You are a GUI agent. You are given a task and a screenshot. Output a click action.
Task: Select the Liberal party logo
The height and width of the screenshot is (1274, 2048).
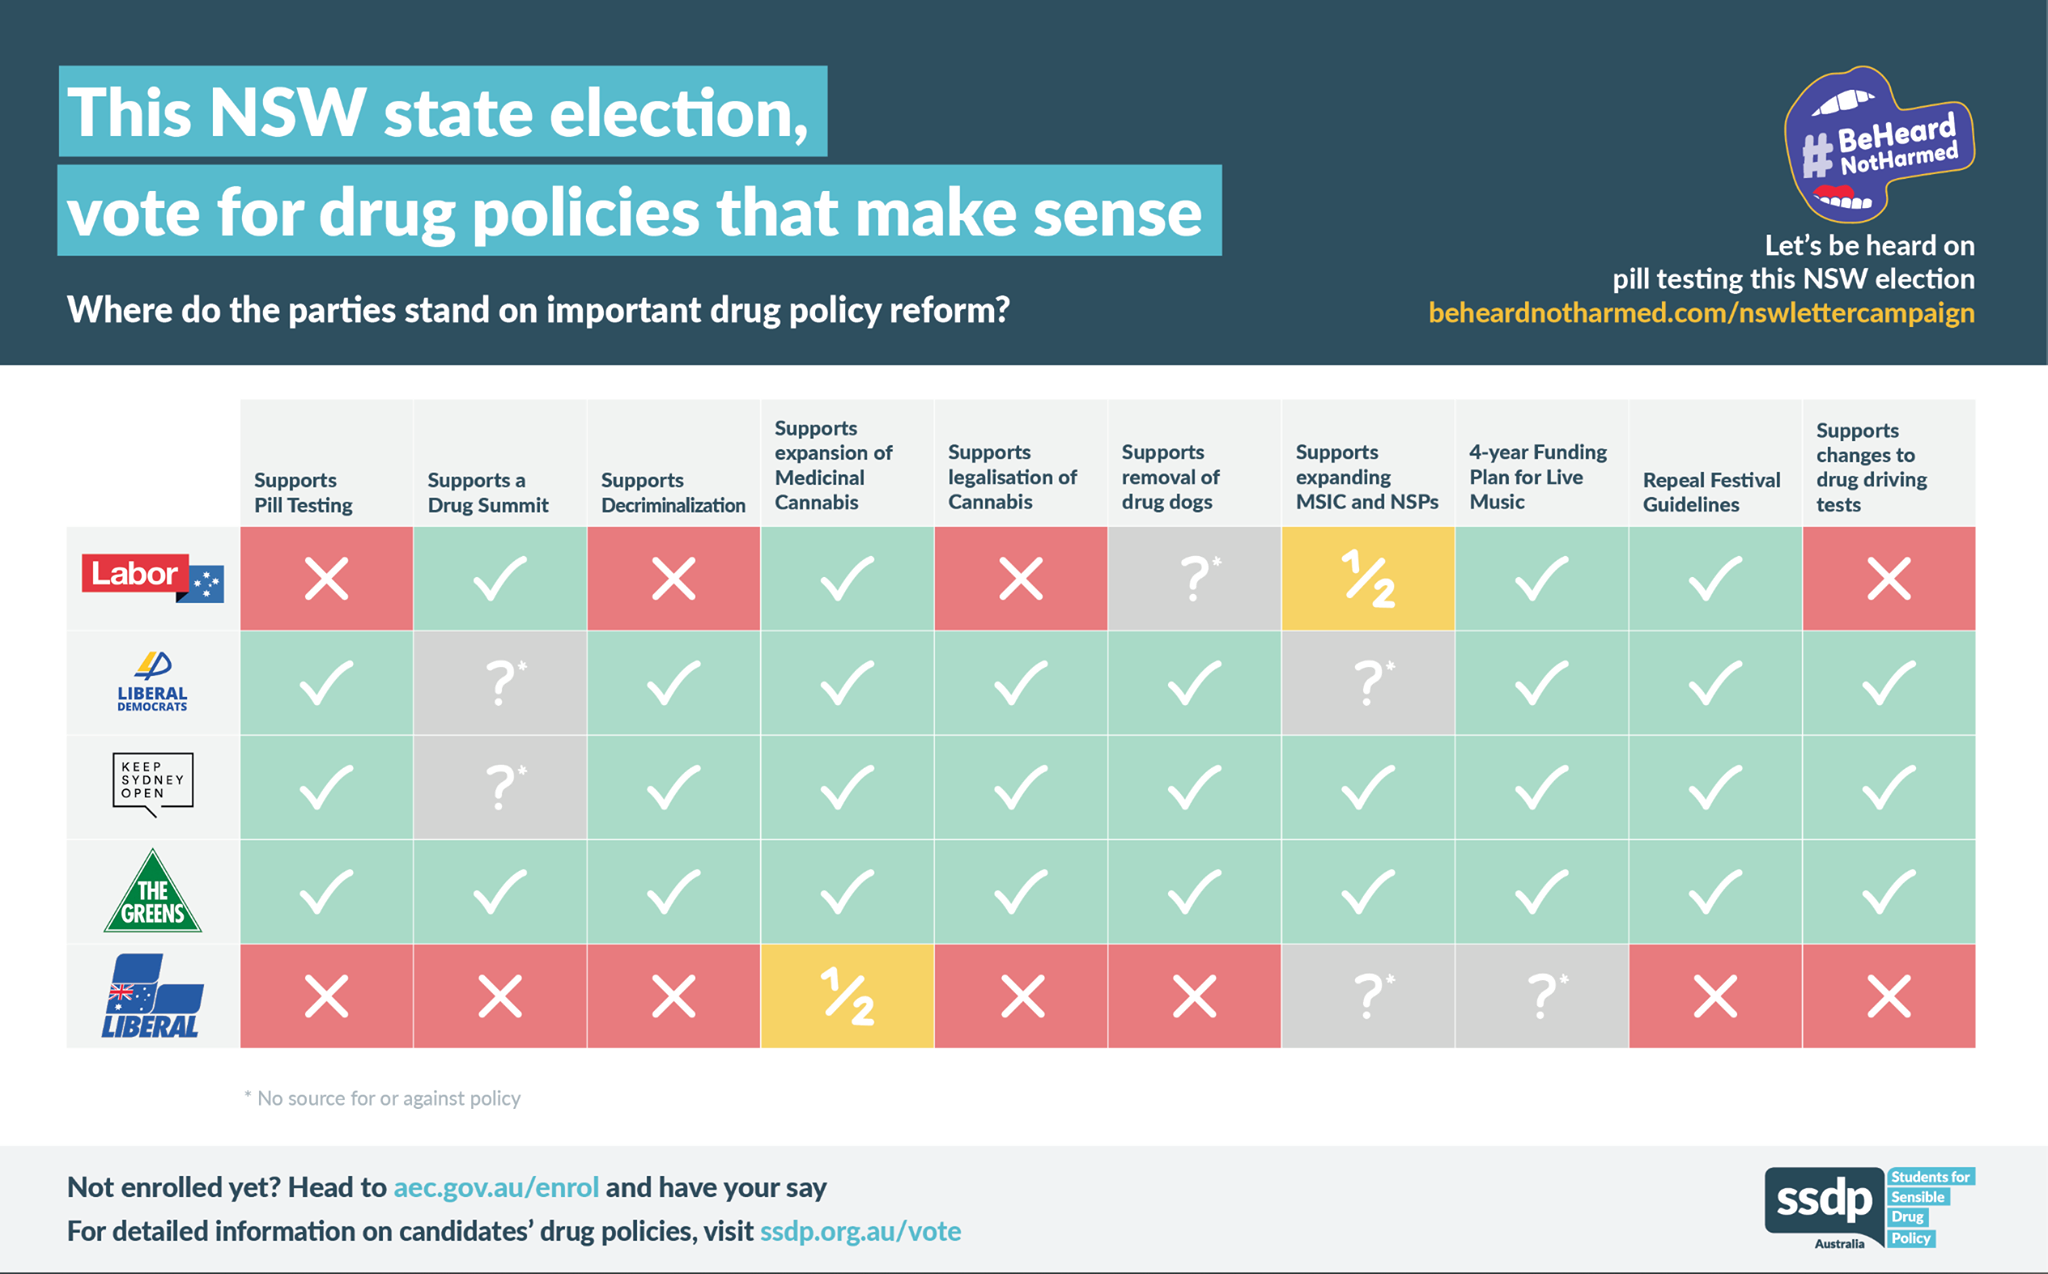[152, 996]
